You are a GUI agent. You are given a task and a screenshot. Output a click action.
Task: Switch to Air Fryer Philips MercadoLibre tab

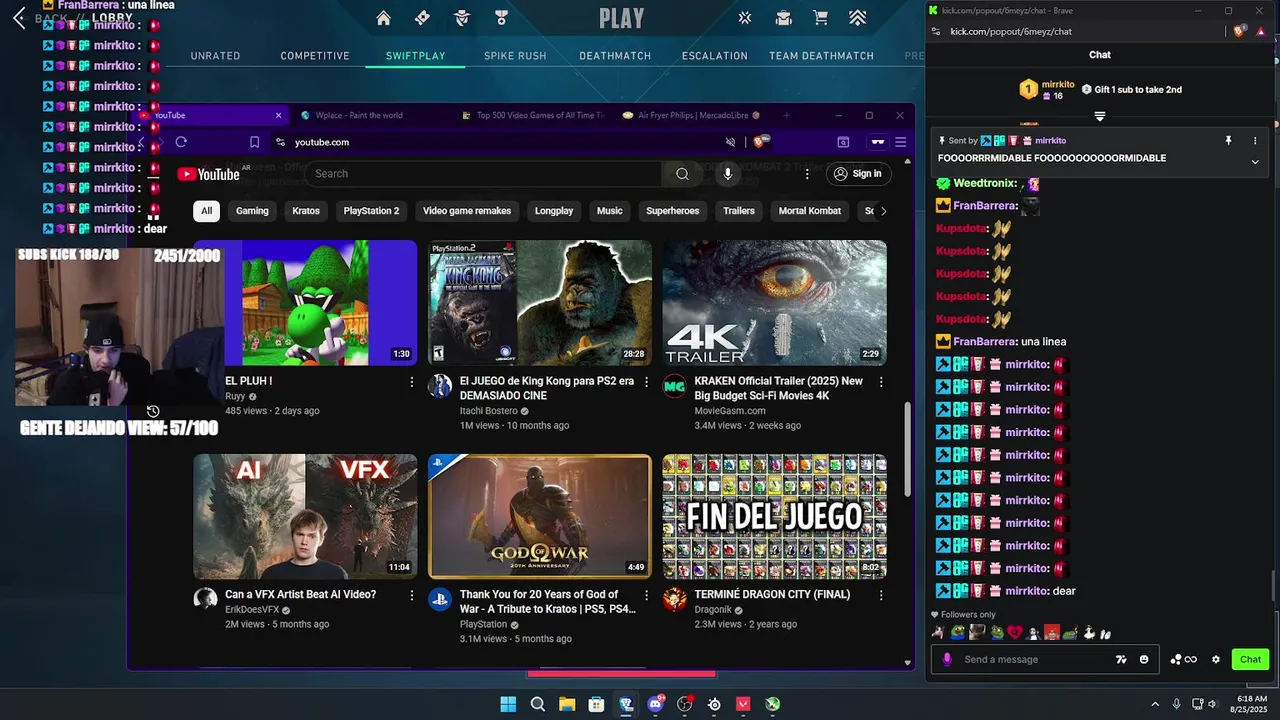(x=692, y=115)
